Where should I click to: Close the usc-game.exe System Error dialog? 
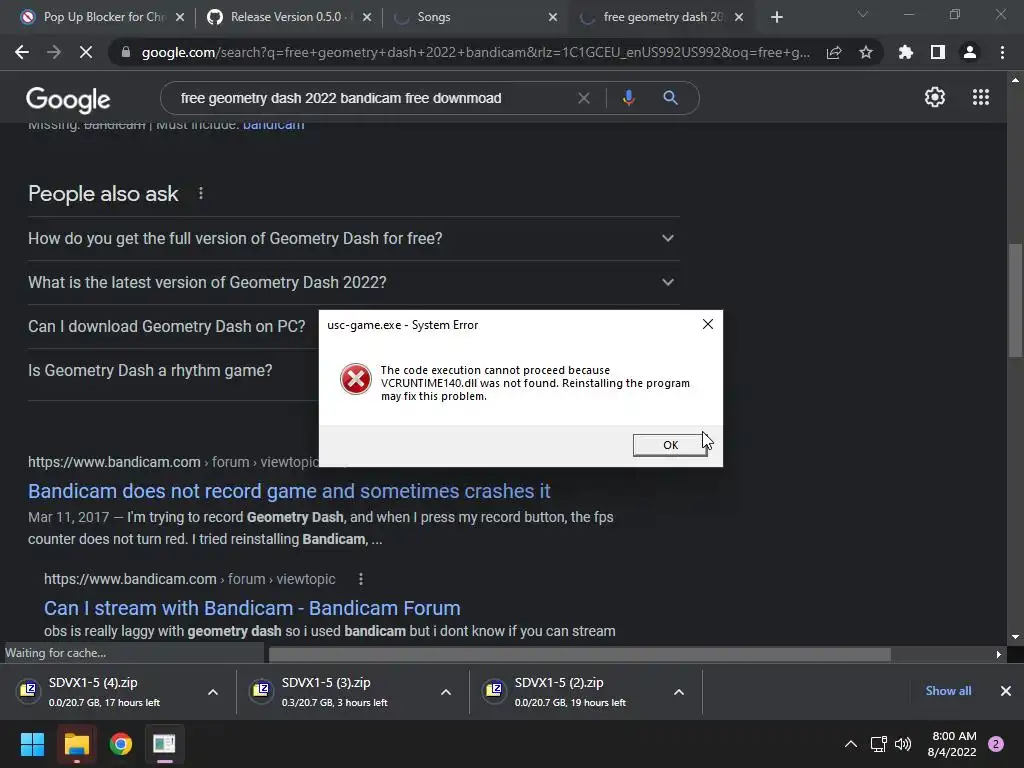(707, 325)
